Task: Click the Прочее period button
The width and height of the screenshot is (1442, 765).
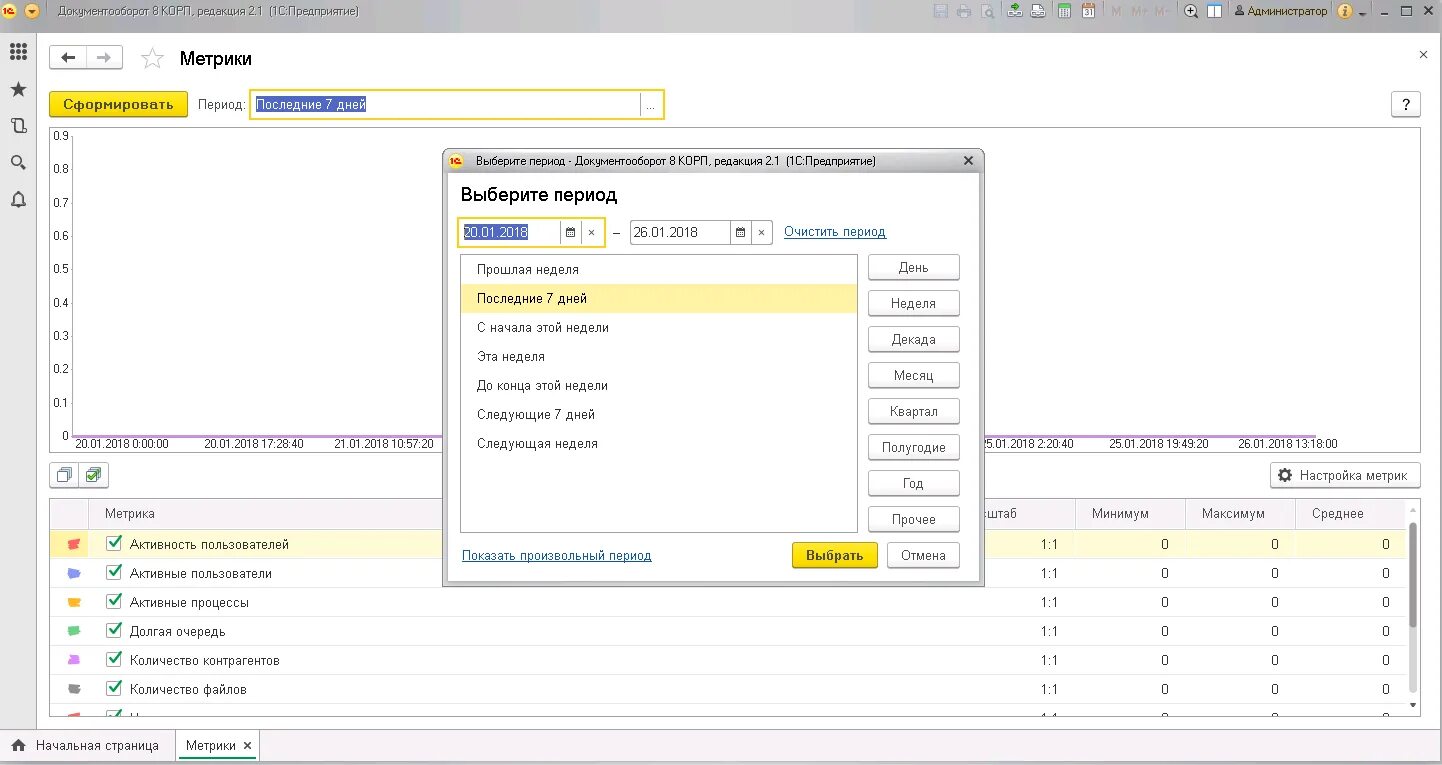Action: 913,520
